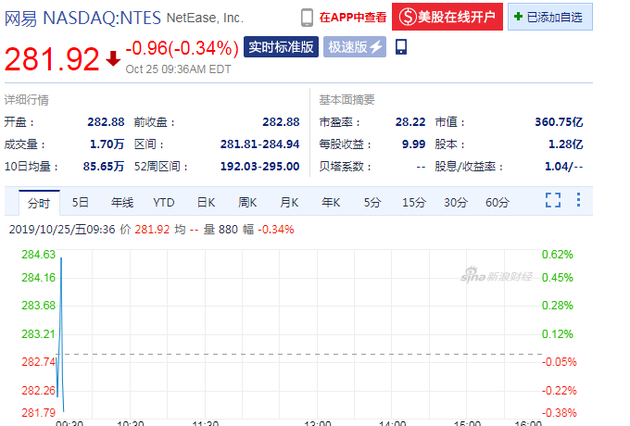Click the change value -0.96(-0.34%)
The width and height of the screenshot is (630, 426).
182,48
